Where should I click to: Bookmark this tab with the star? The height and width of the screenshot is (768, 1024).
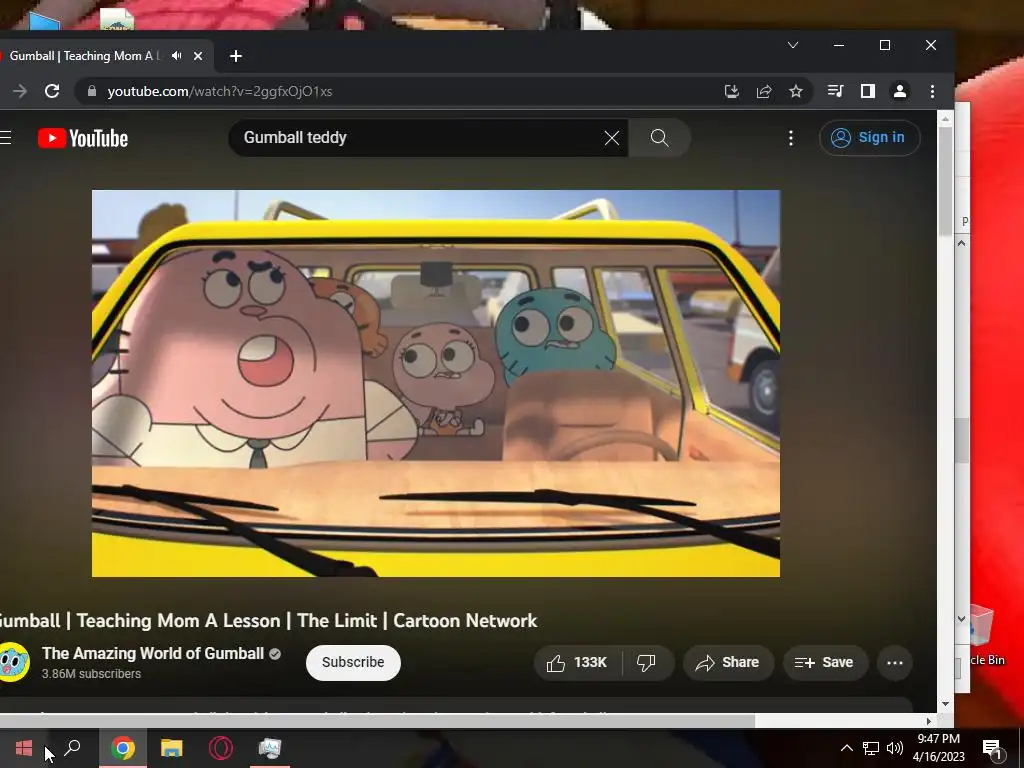(795, 91)
